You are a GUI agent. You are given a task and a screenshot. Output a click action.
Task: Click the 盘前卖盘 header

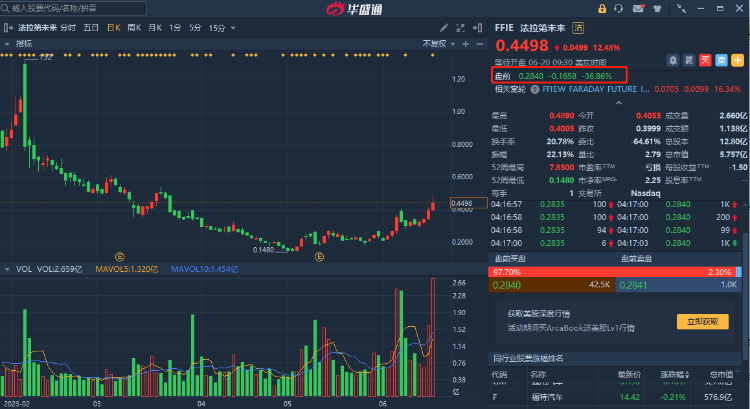tap(636, 259)
